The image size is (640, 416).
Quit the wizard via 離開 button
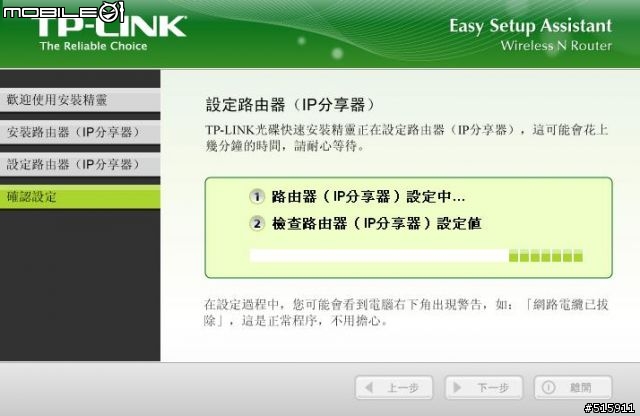pyautogui.click(x=573, y=387)
